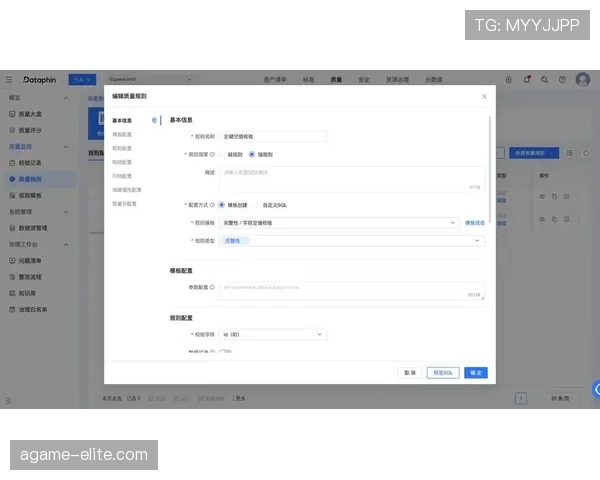Click the 规则模板 sidebar icon
This screenshot has width=600, height=480.
pyautogui.click(x=12, y=196)
